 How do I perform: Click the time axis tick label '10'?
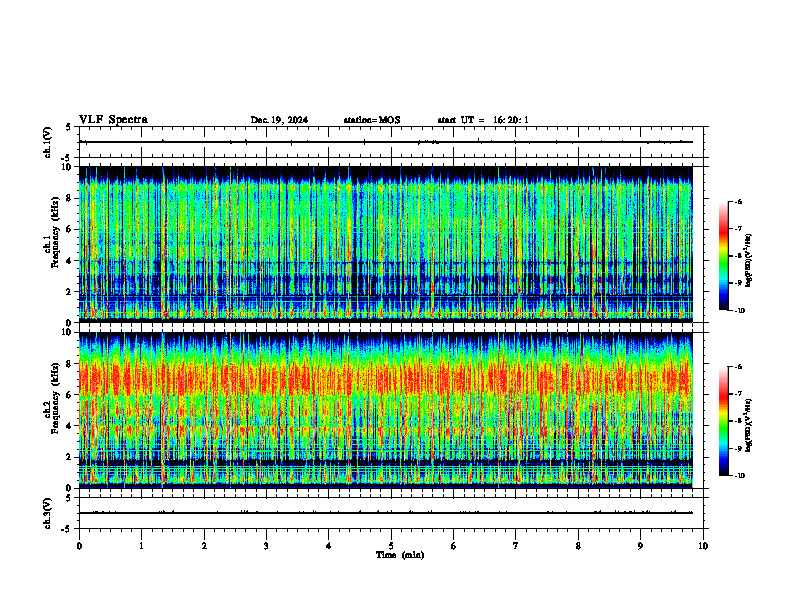[x=703, y=546]
